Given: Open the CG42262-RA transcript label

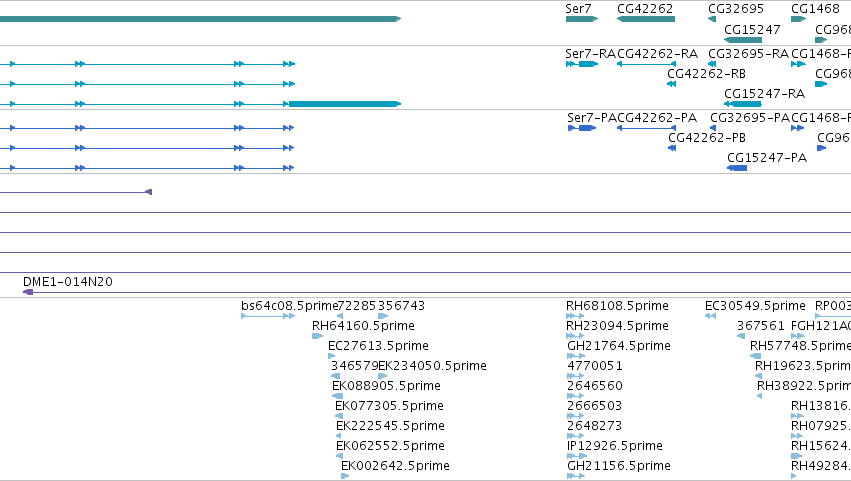Looking at the screenshot, I should coord(657,54).
